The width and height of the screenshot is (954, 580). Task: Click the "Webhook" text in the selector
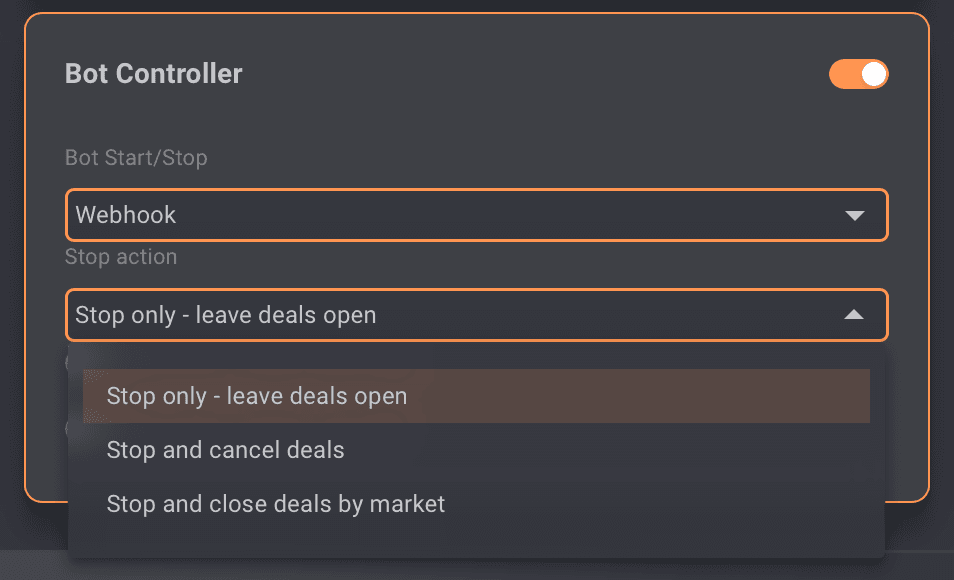pyautogui.click(x=126, y=215)
